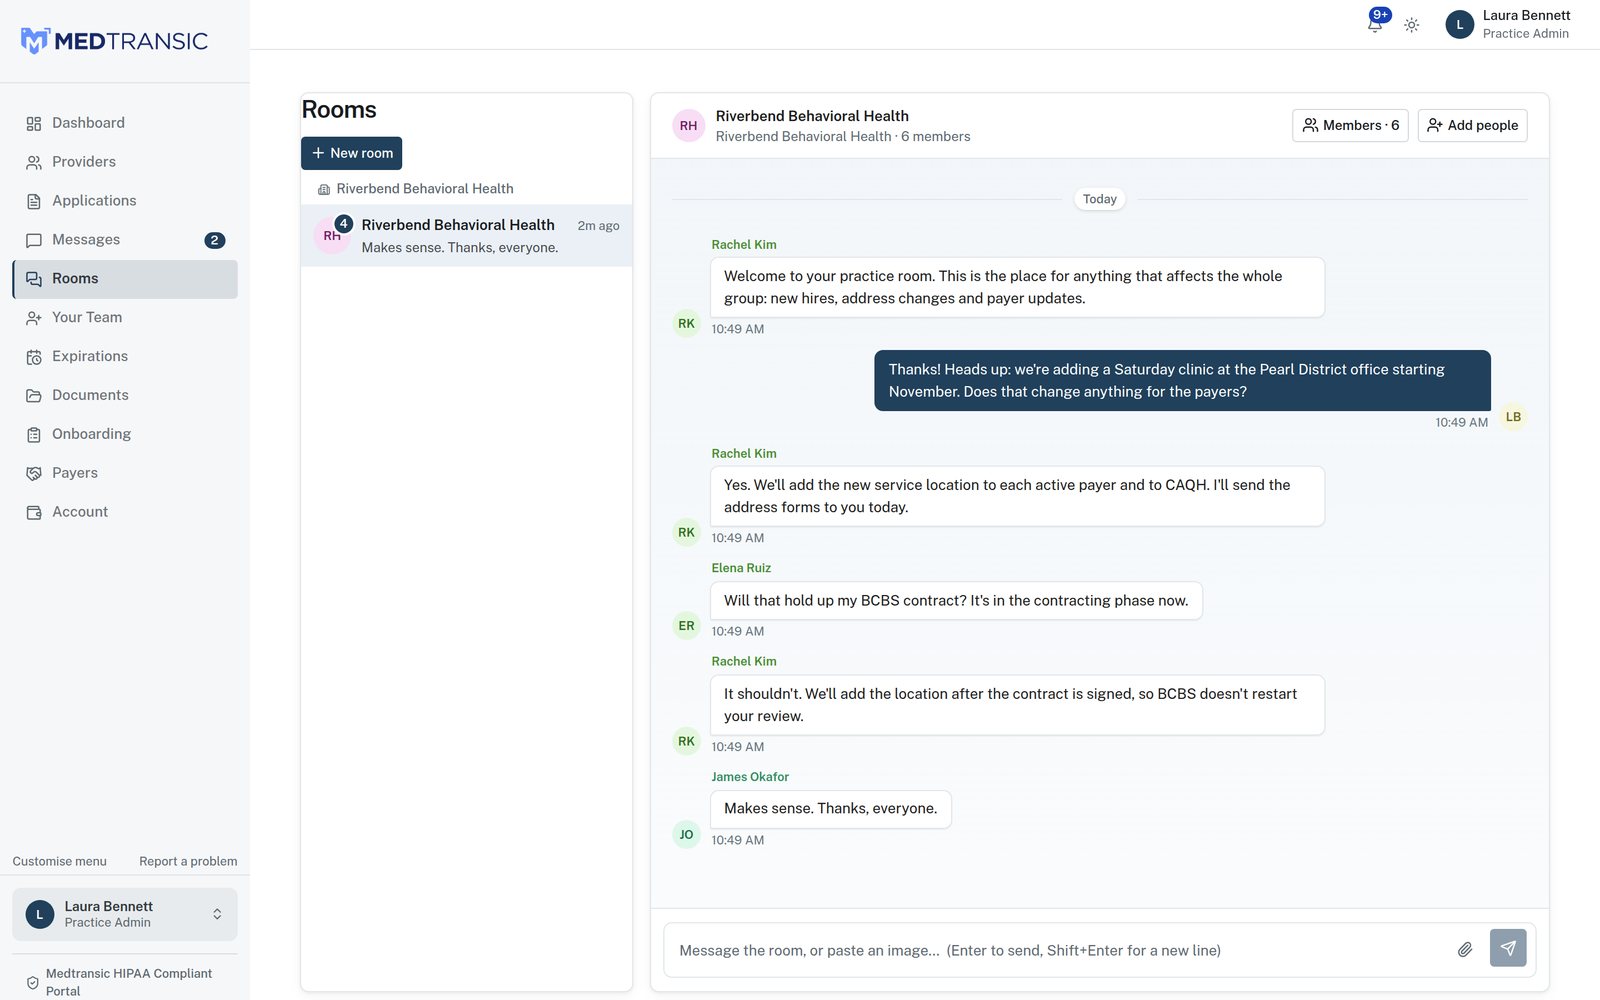Send the message with the paper plane button

click(x=1508, y=948)
